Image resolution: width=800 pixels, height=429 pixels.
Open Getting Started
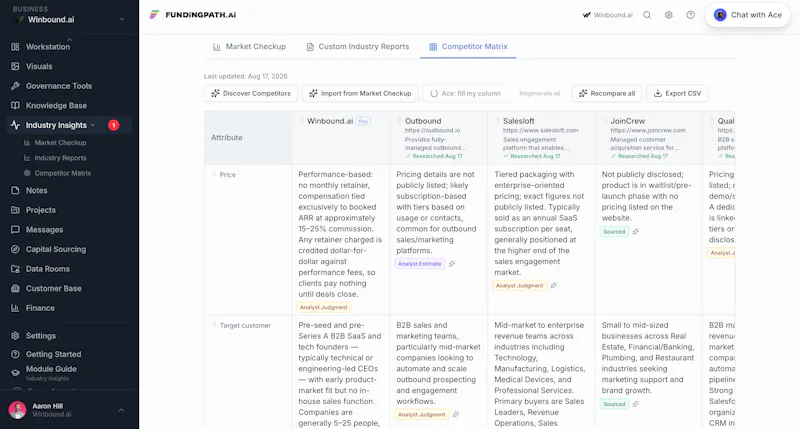tap(53, 354)
